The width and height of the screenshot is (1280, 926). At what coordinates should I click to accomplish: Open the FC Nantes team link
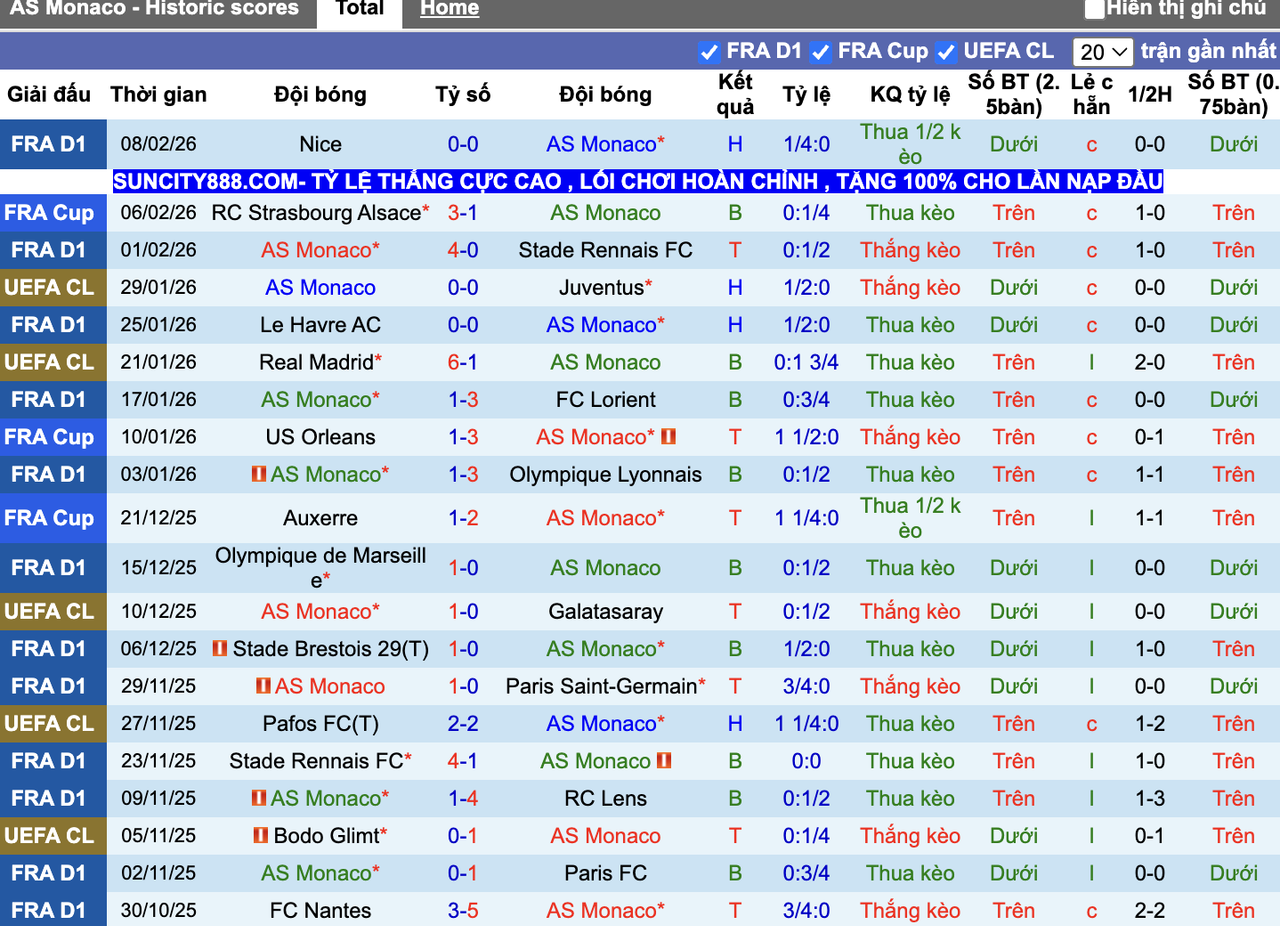click(320, 911)
